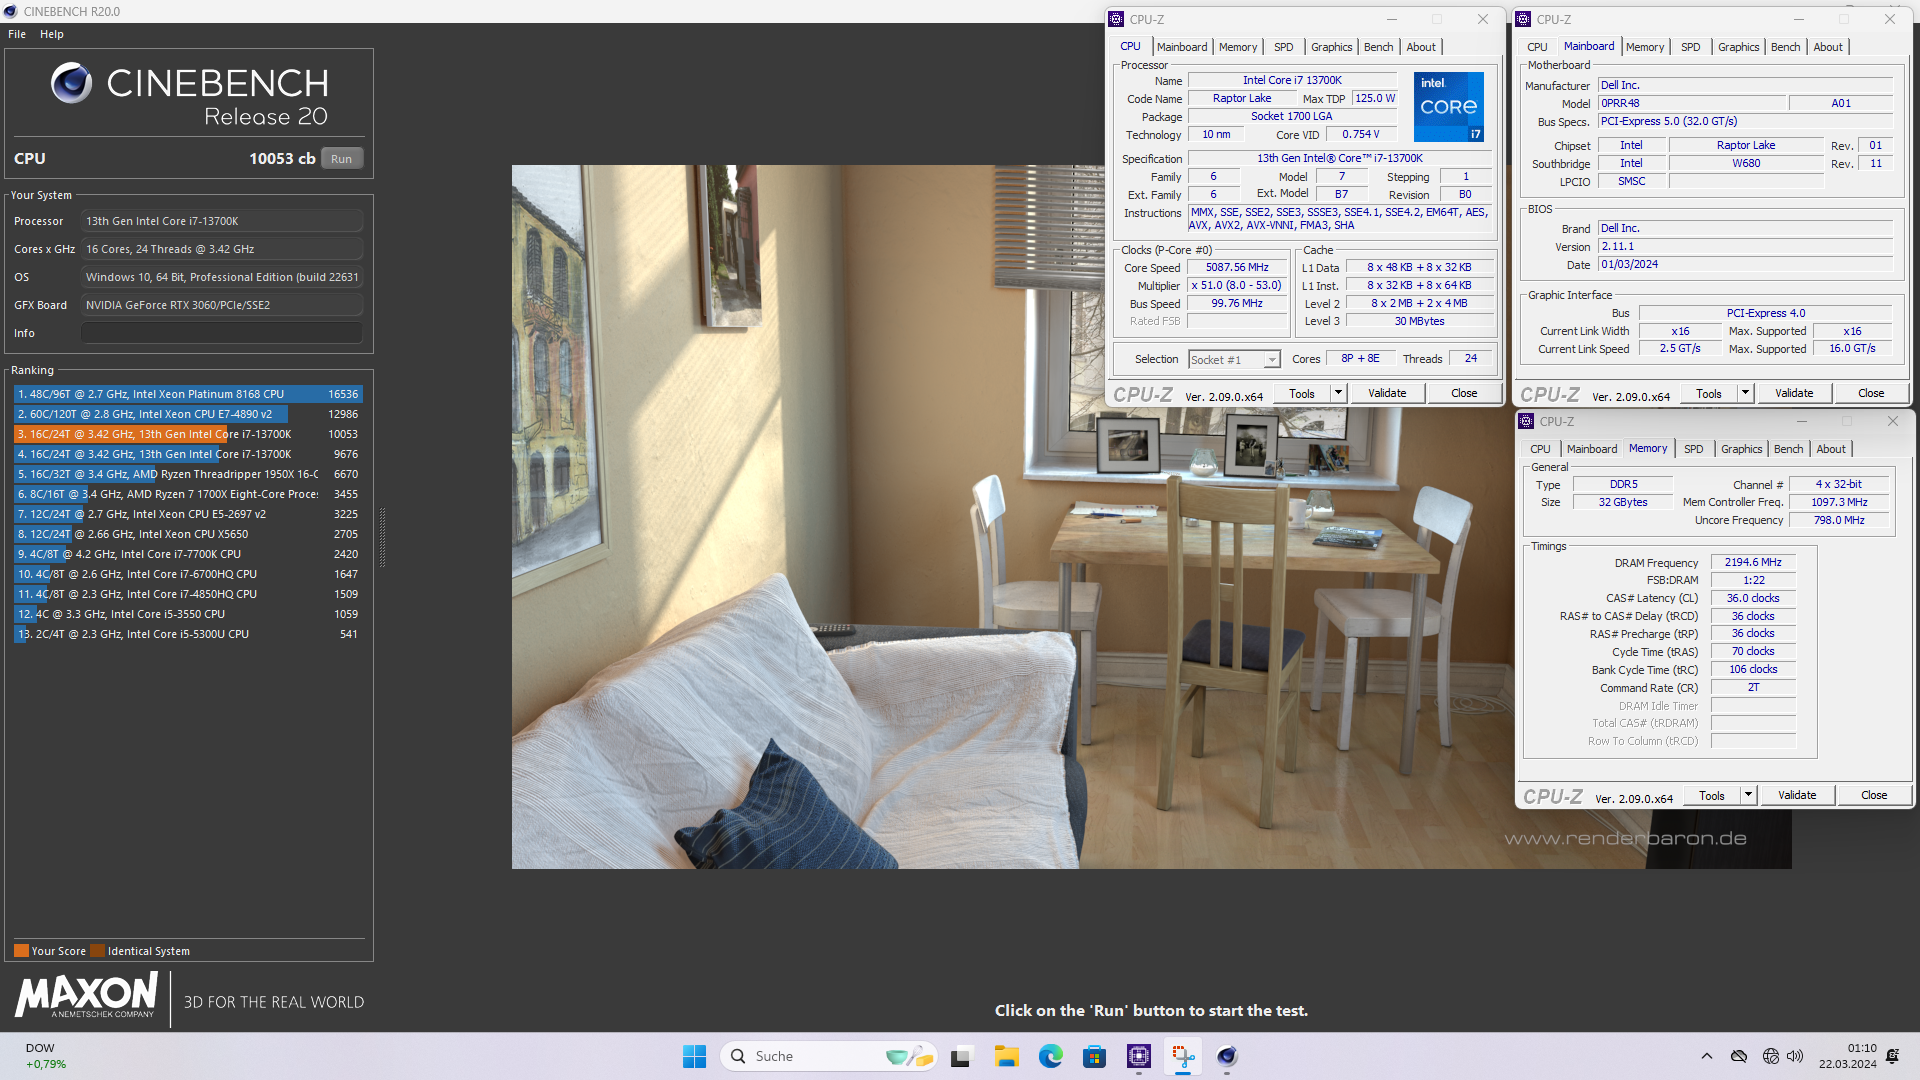Select orange i7-13700K 10053 ranking row

coord(187,434)
